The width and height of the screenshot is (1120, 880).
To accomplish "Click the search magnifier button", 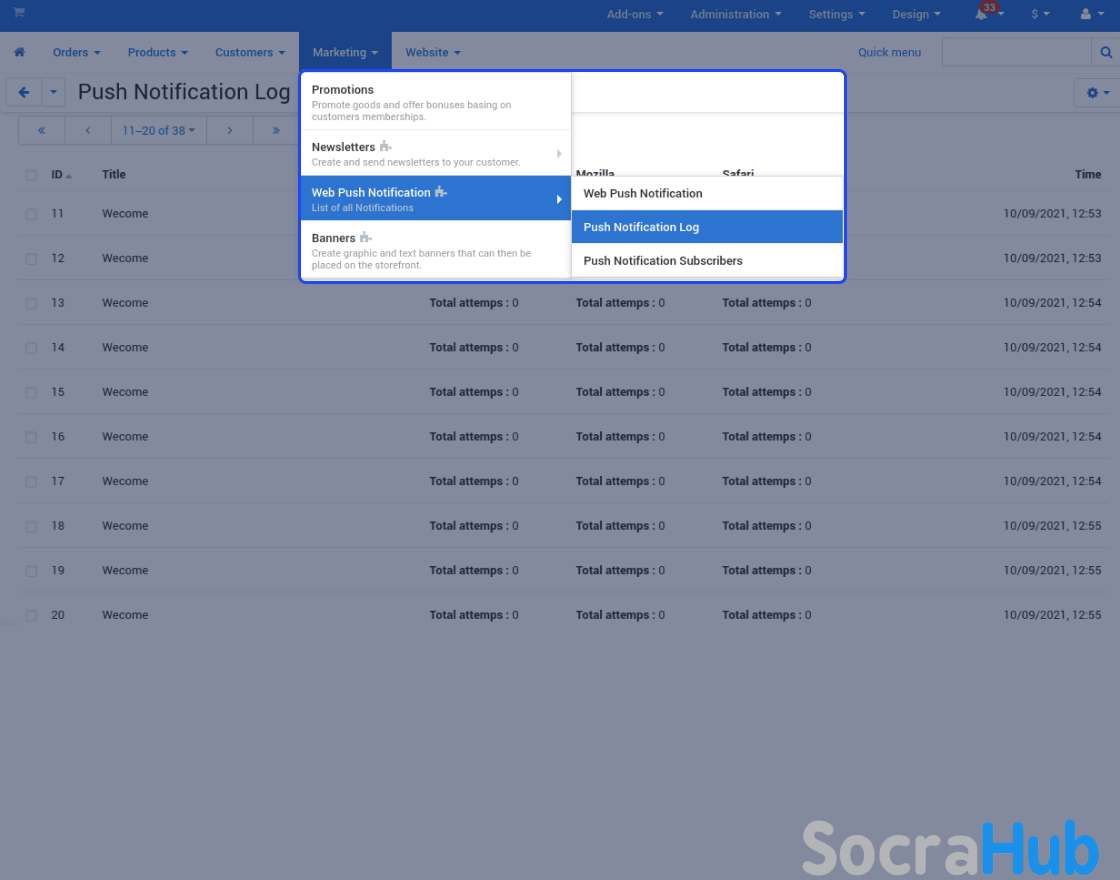I will [1106, 52].
